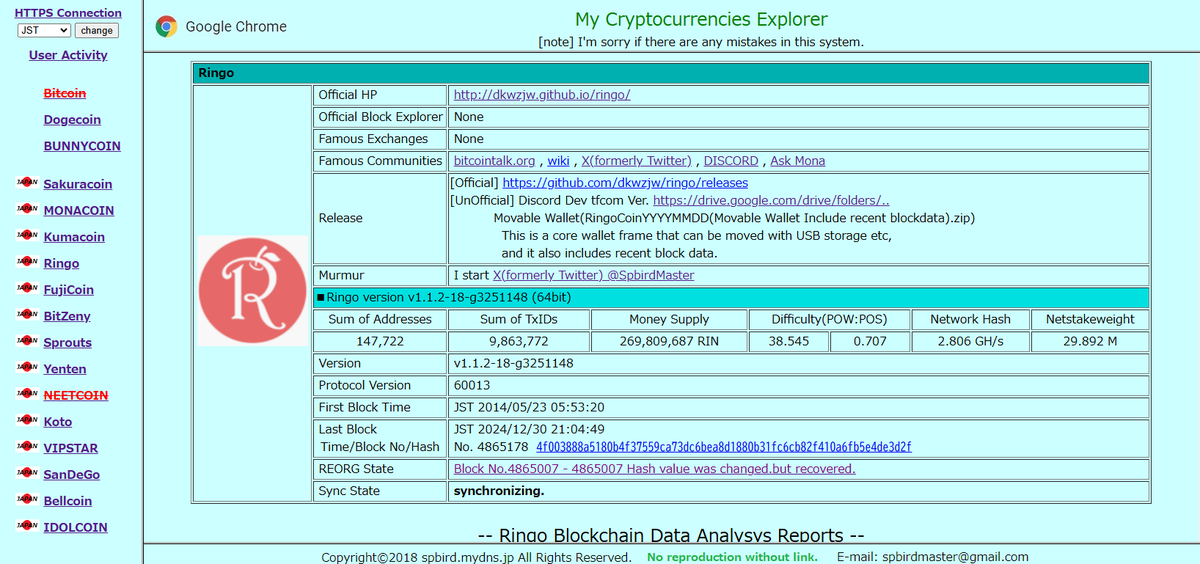The image size is (1200, 564).
Task: Select Bitcoin in the sidebar
Action: [x=65, y=93]
